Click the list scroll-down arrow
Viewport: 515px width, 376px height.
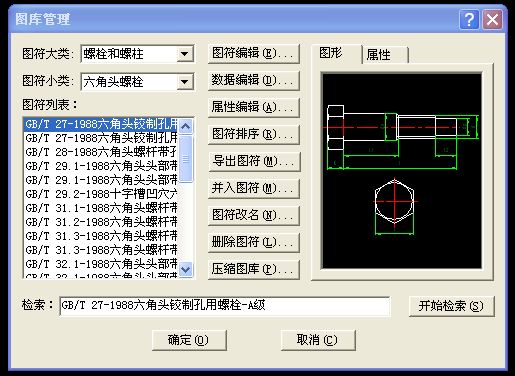point(186,269)
